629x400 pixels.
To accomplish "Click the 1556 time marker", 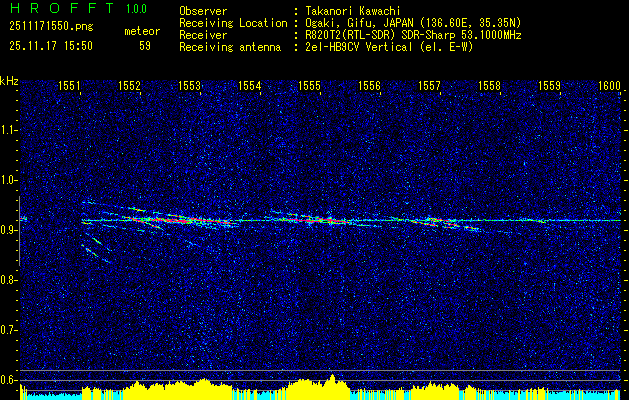I will (x=369, y=85).
